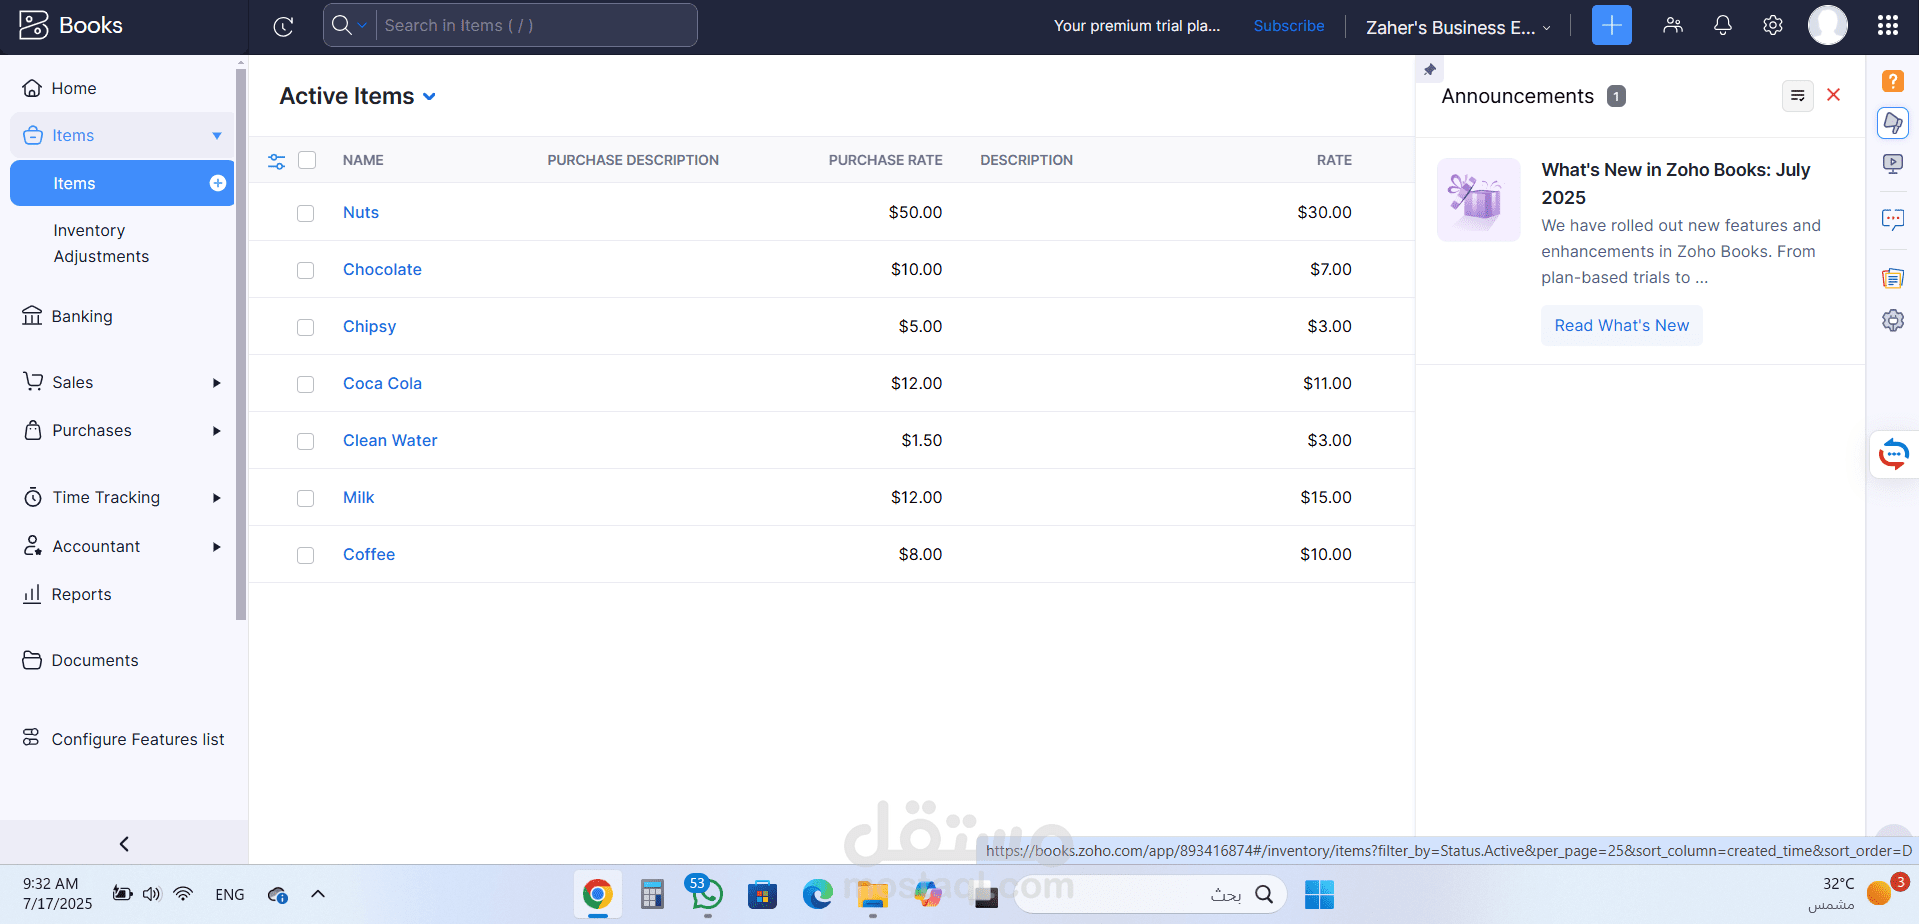Focus the Search in Items field
Image resolution: width=1919 pixels, height=924 pixels.
[535, 25]
